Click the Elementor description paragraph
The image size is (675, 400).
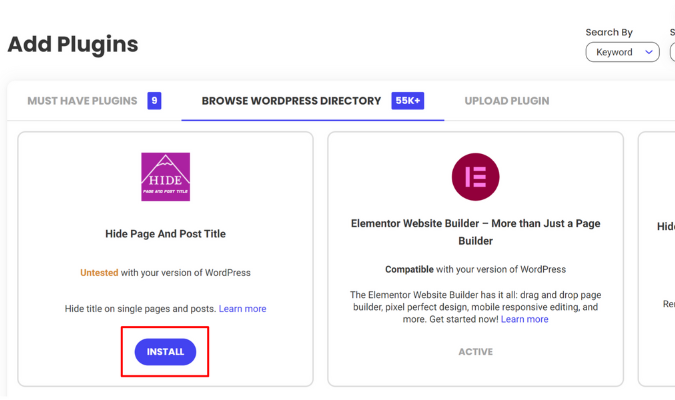point(475,307)
